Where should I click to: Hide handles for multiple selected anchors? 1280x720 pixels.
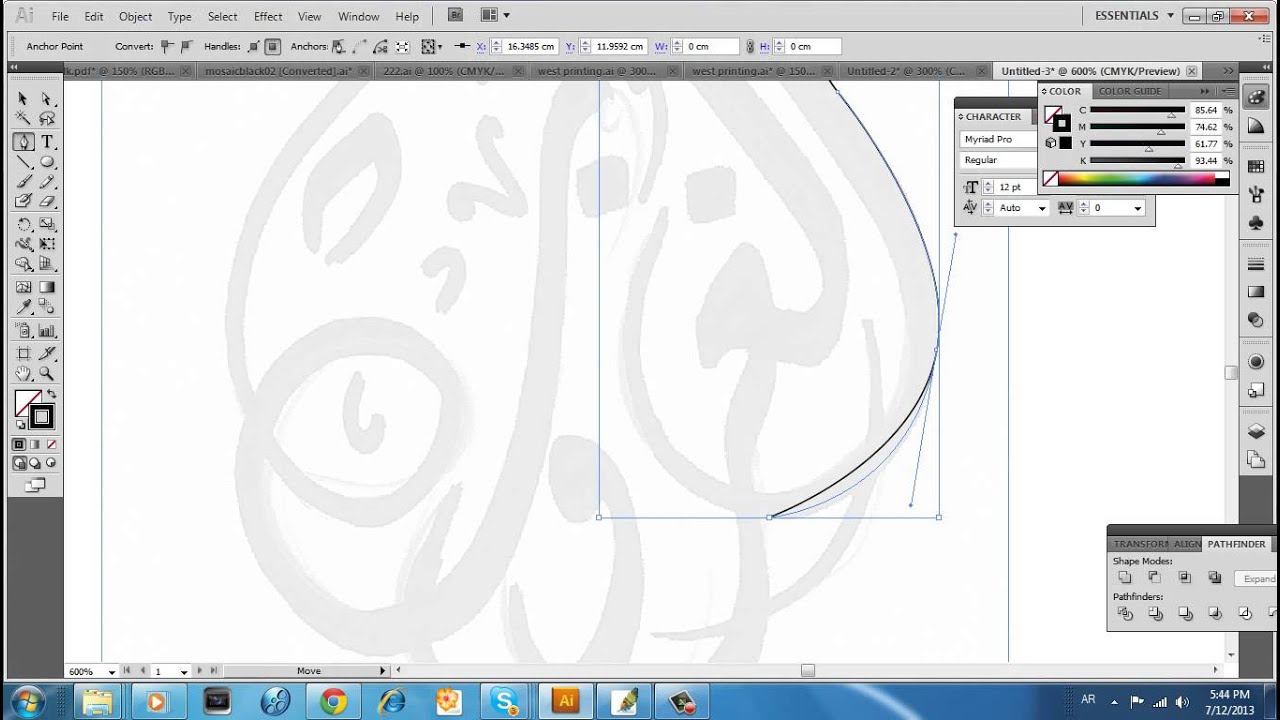[x=272, y=47]
